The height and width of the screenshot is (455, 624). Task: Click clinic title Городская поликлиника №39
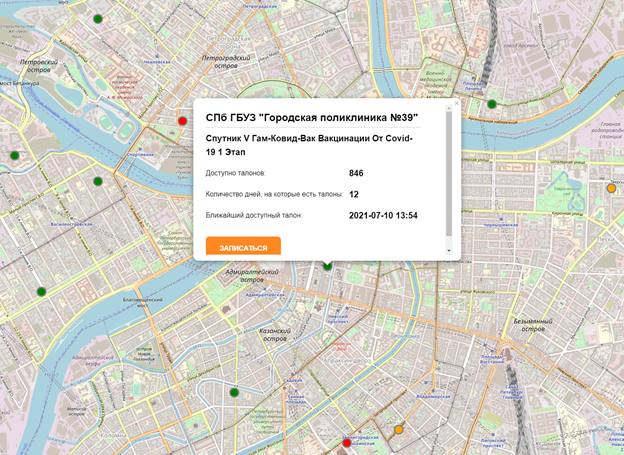(312, 117)
